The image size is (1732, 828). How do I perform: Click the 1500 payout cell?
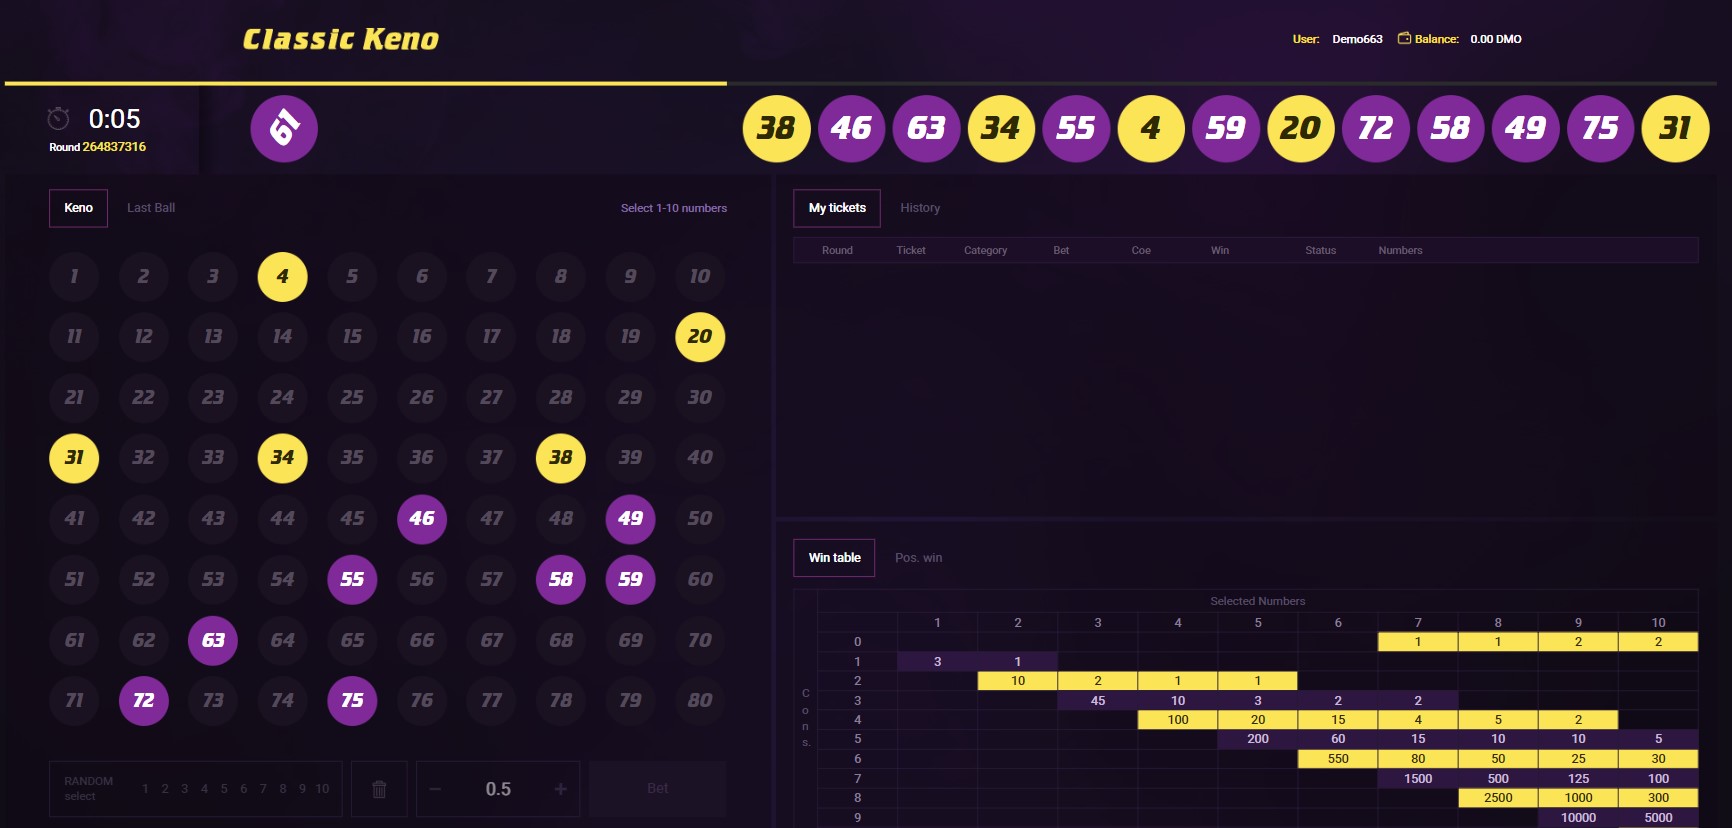(1418, 778)
